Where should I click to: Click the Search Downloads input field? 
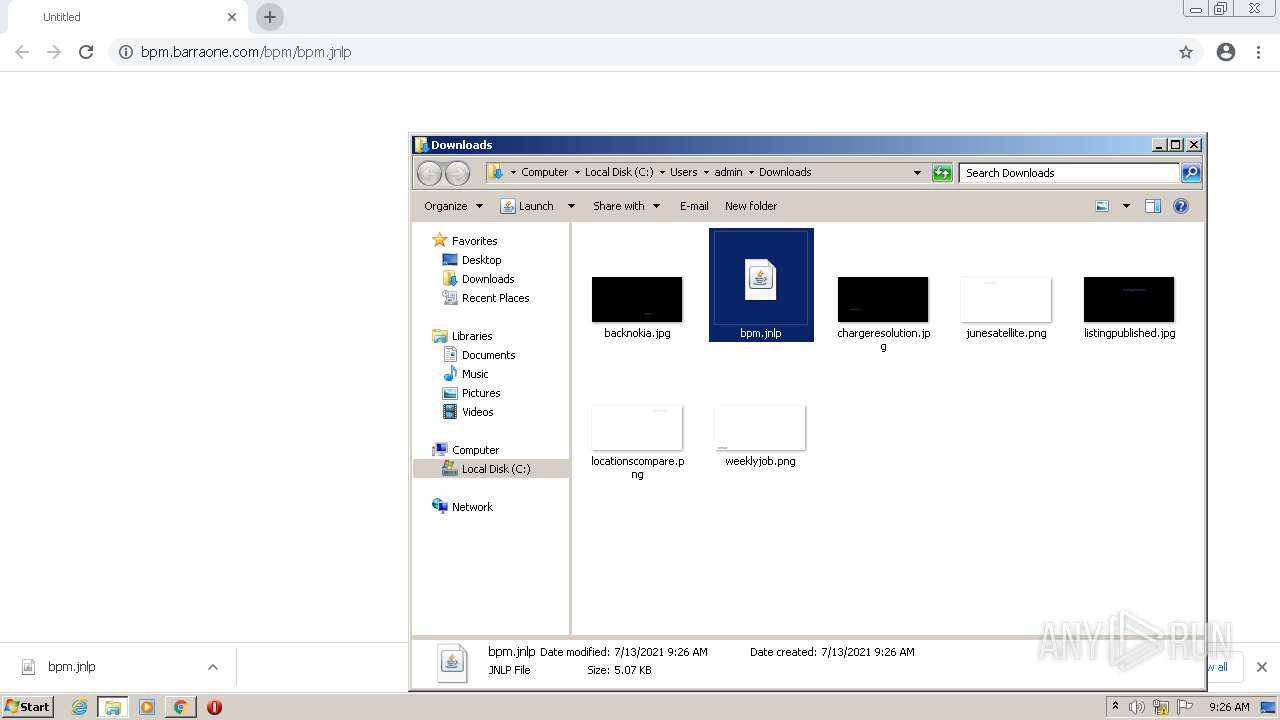click(x=1069, y=173)
